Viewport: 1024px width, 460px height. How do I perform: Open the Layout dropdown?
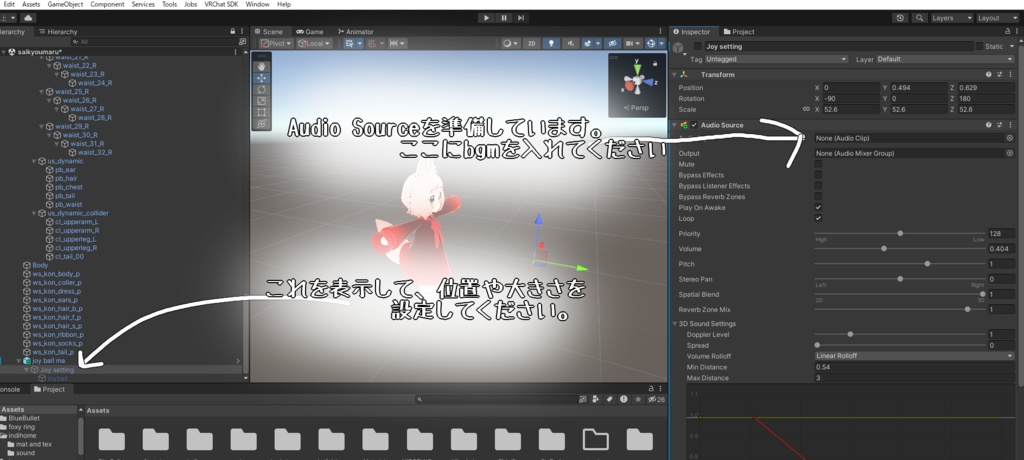point(996,18)
